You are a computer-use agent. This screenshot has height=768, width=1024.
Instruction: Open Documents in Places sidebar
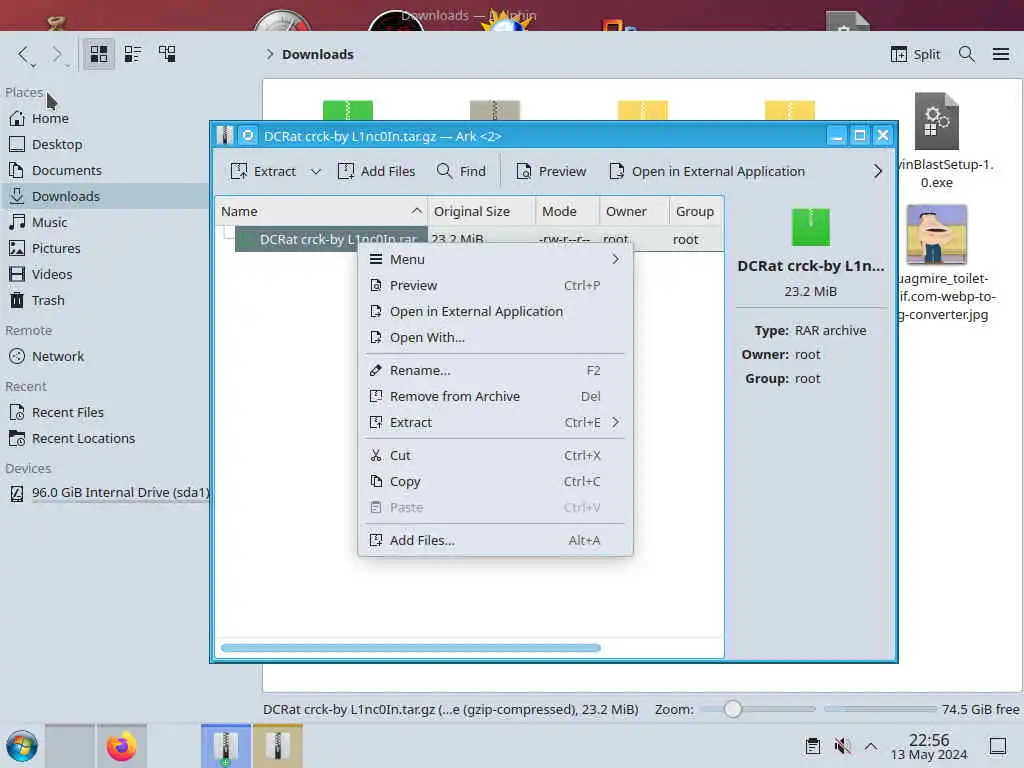tap(104, 170)
